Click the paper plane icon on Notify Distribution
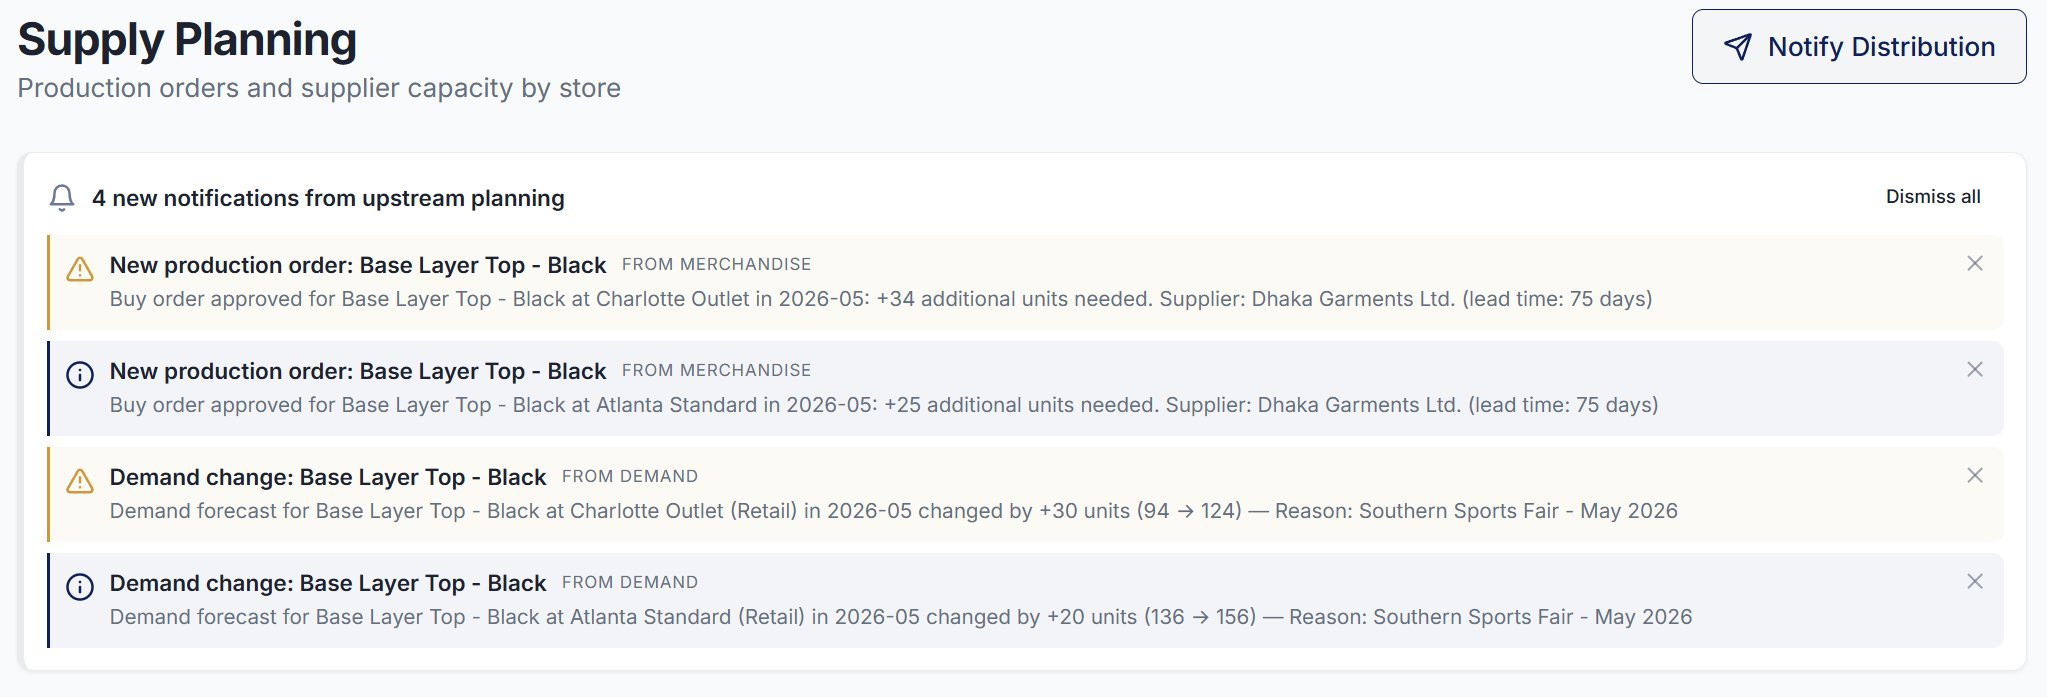Image resolution: width=2047 pixels, height=697 pixels. coord(1738,45)
